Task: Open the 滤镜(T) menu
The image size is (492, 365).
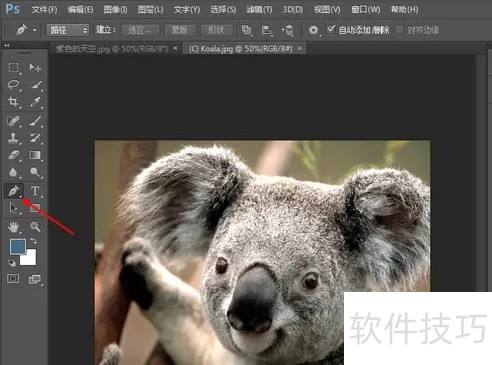Action: [x=259, y=10]
